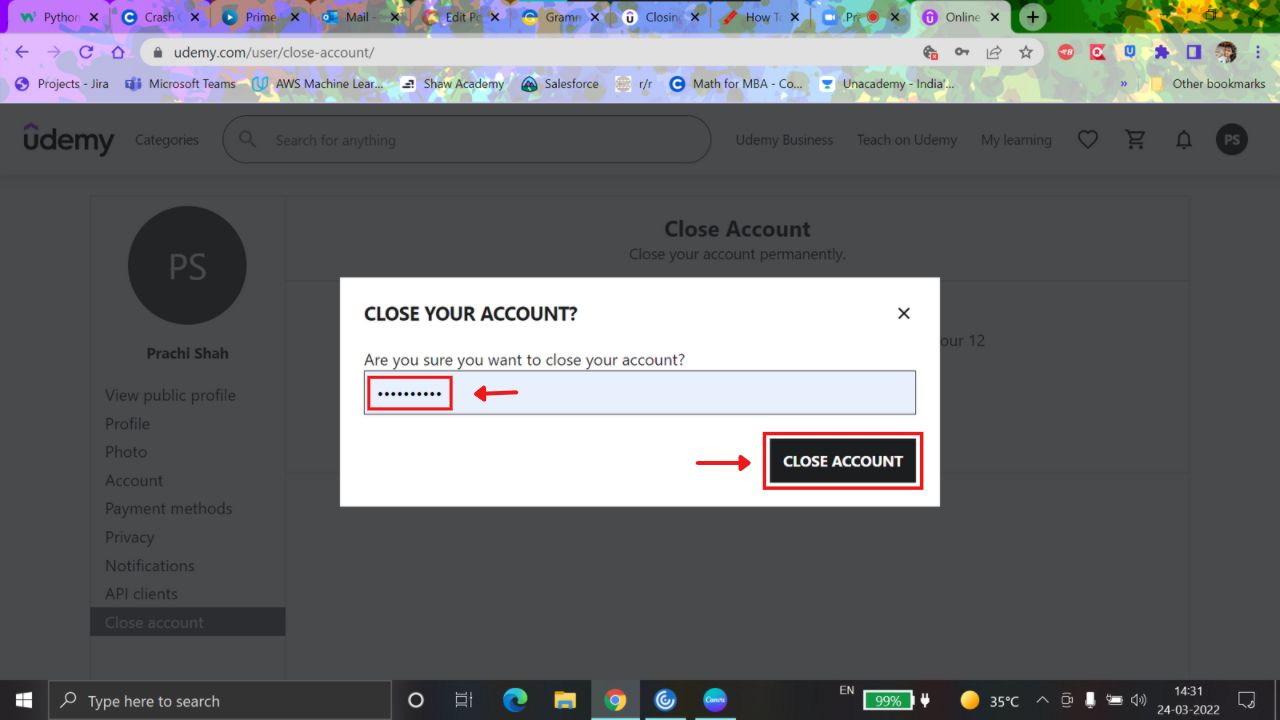The image size is (1280, 720).
Task: Click the CLOSE ACCOUNT button
Action: 842,461
